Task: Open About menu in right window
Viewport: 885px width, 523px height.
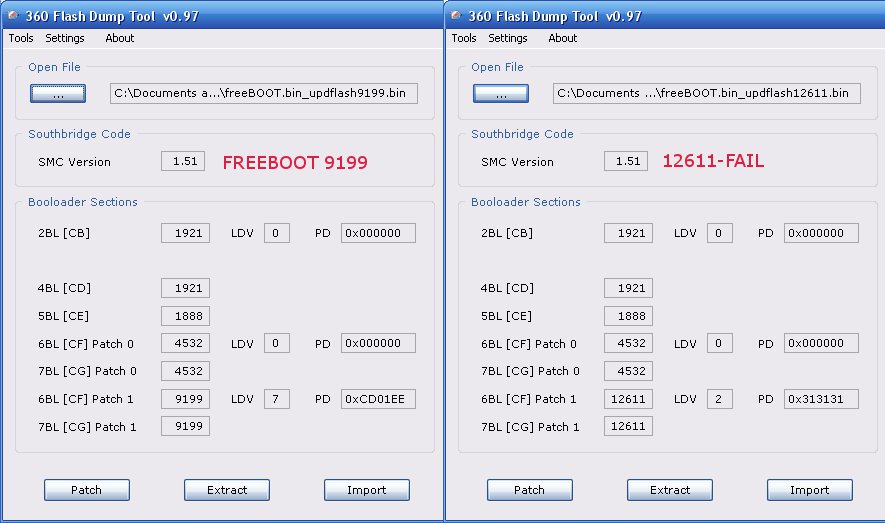Action: [x=563, y=38]
